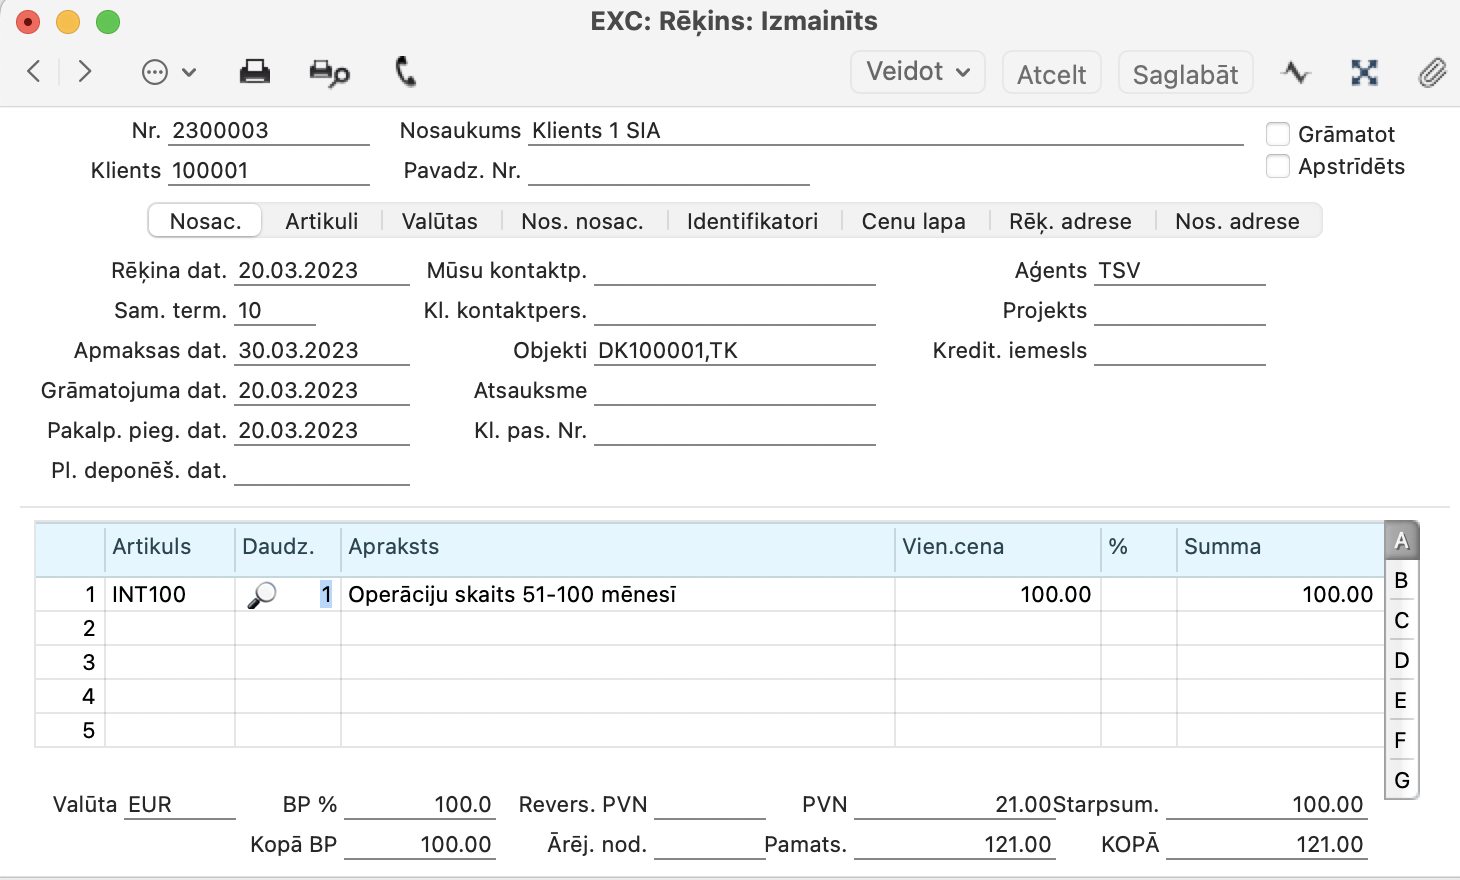1460x880 pixels.
Task: Click the workflow activity zigzag icon
Action: (1296, 72)
